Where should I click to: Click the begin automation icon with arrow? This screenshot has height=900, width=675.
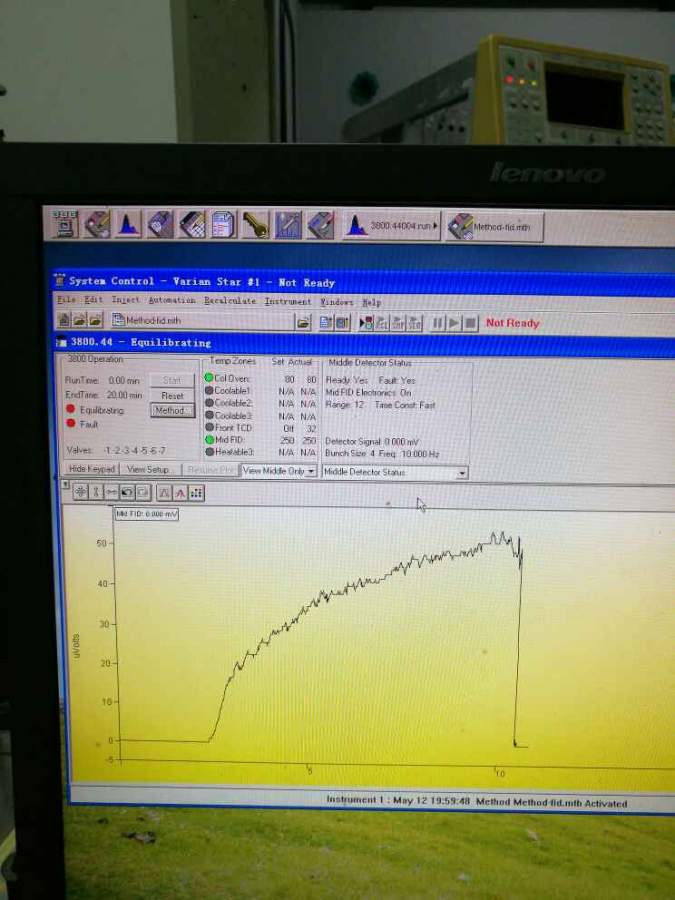[x=366, y=323]
